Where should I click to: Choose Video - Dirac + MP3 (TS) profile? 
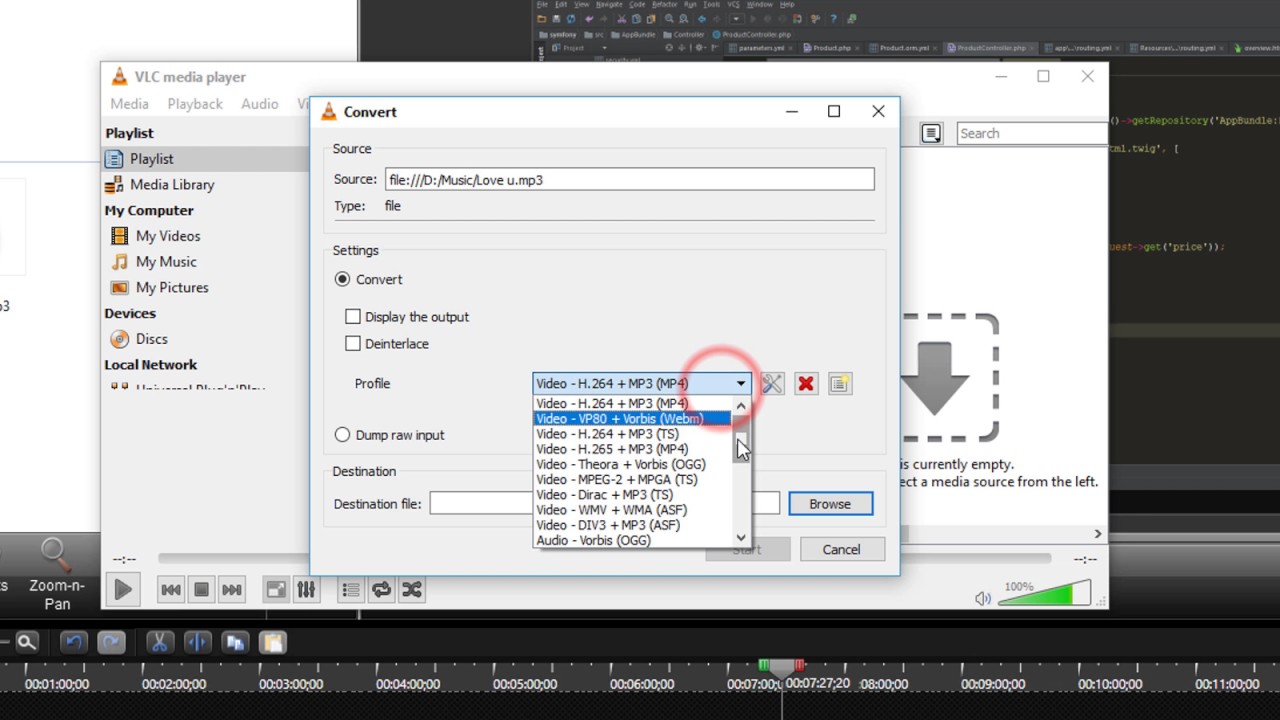click(x=634, y=495)
